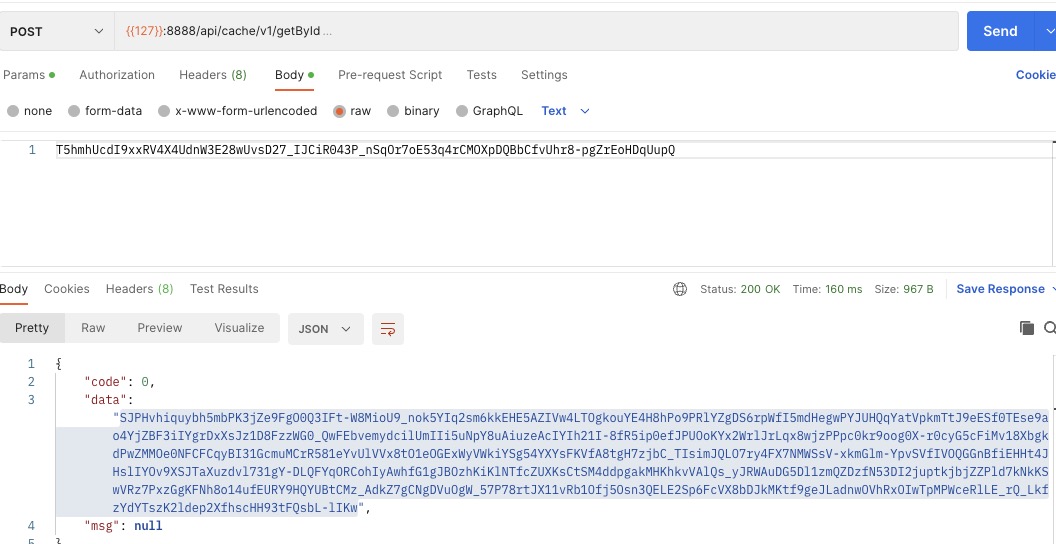
Task: Open the Pre-request Script tab
Action: [x=390, y=75]
